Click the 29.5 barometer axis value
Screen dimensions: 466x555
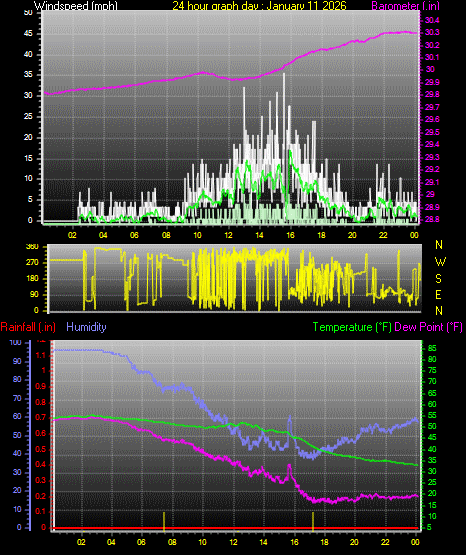[x=432, y=132]
